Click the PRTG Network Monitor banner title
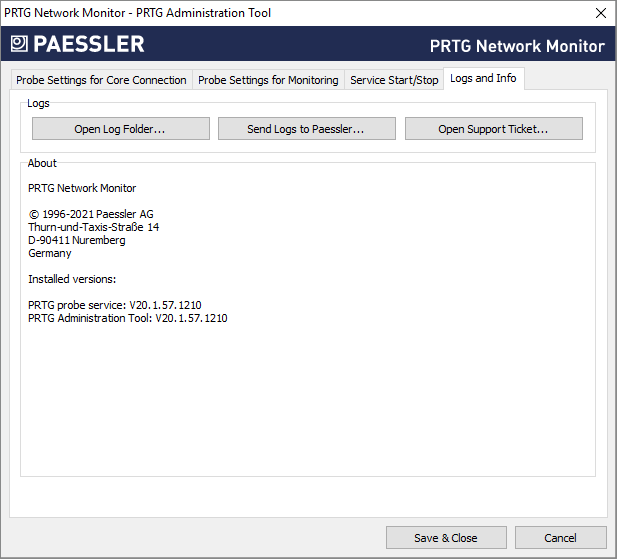Screen dimensions: 617x559 (516, 46)
